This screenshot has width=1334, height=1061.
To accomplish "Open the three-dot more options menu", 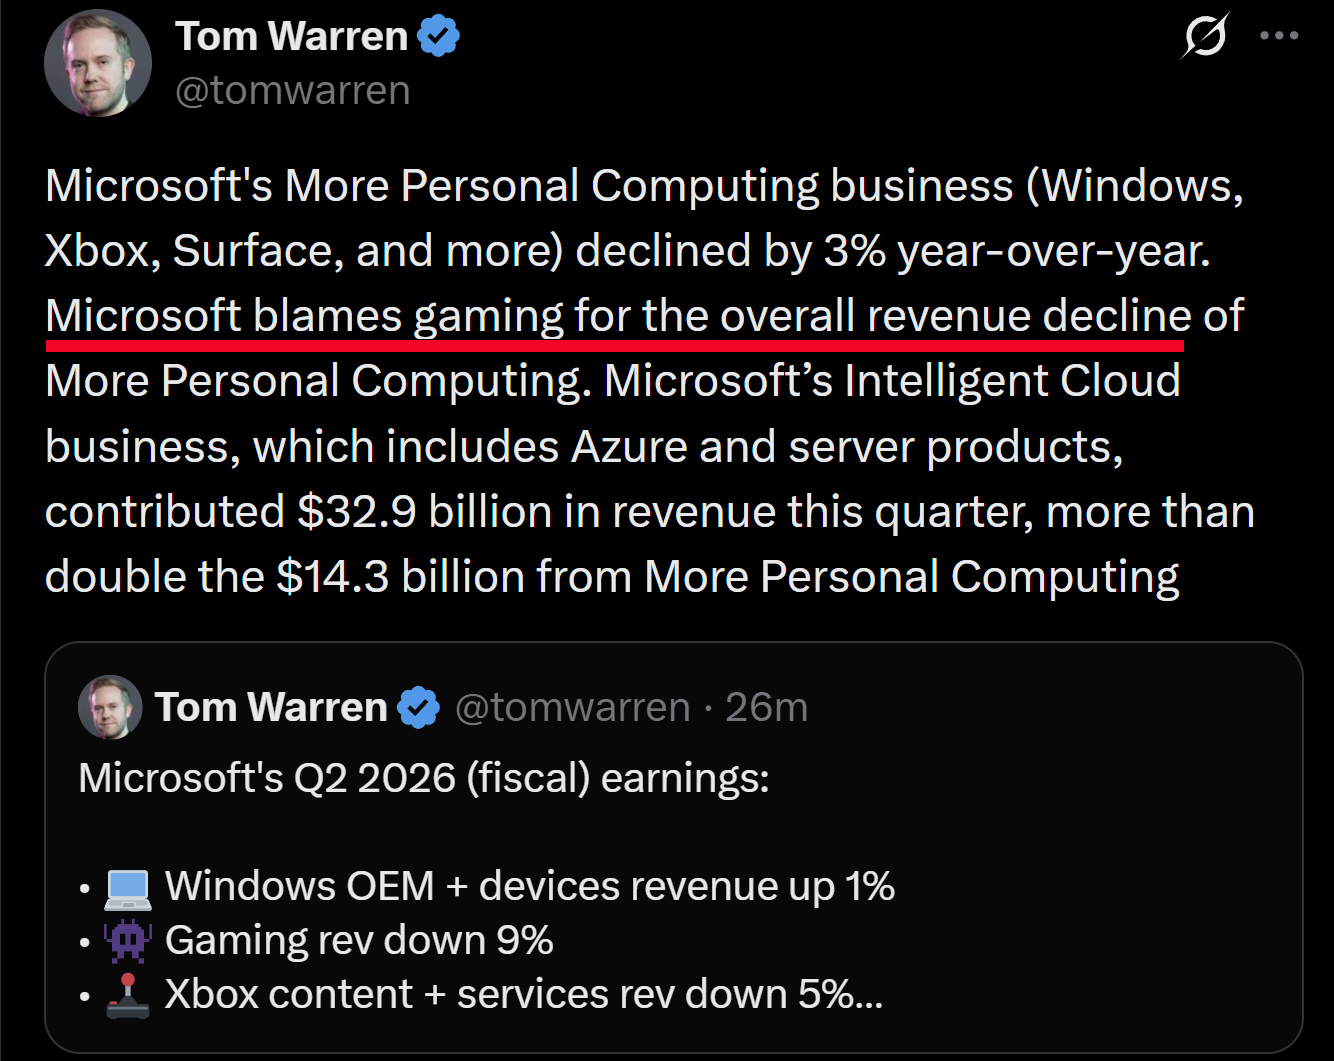I will 1279,36.
